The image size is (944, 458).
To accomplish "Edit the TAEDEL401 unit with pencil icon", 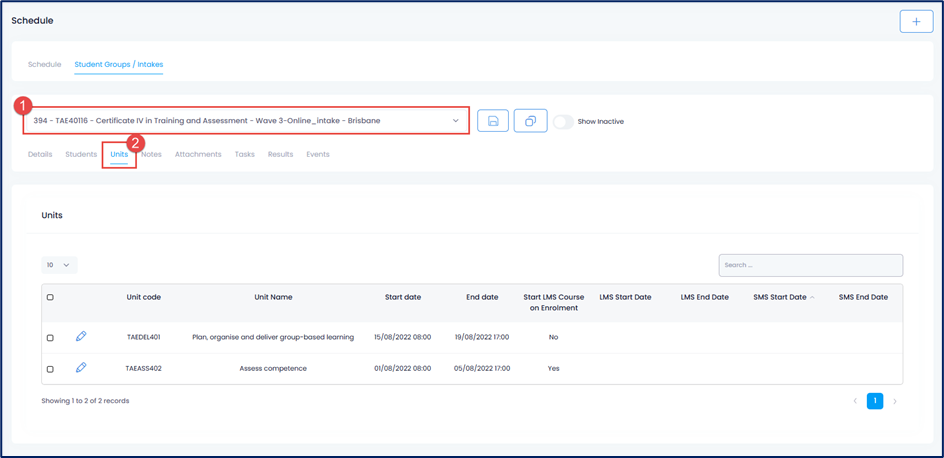I will [82, 337].
